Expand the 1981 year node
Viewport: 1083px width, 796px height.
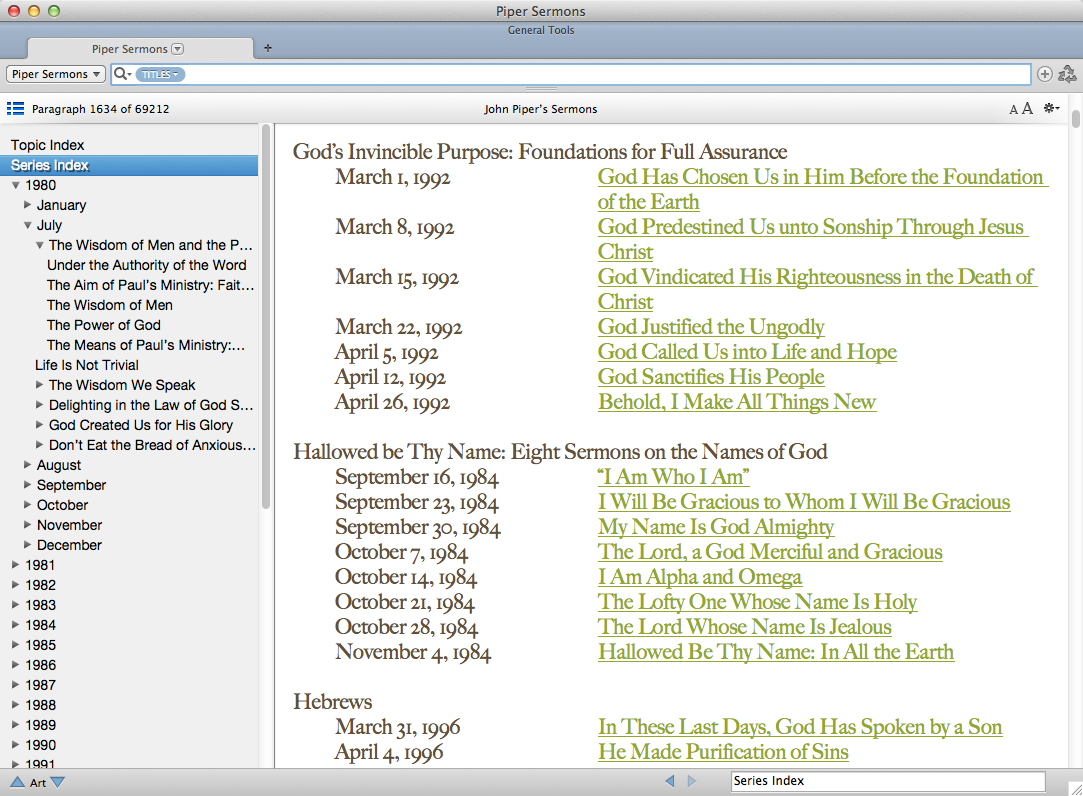pos(16,565)
